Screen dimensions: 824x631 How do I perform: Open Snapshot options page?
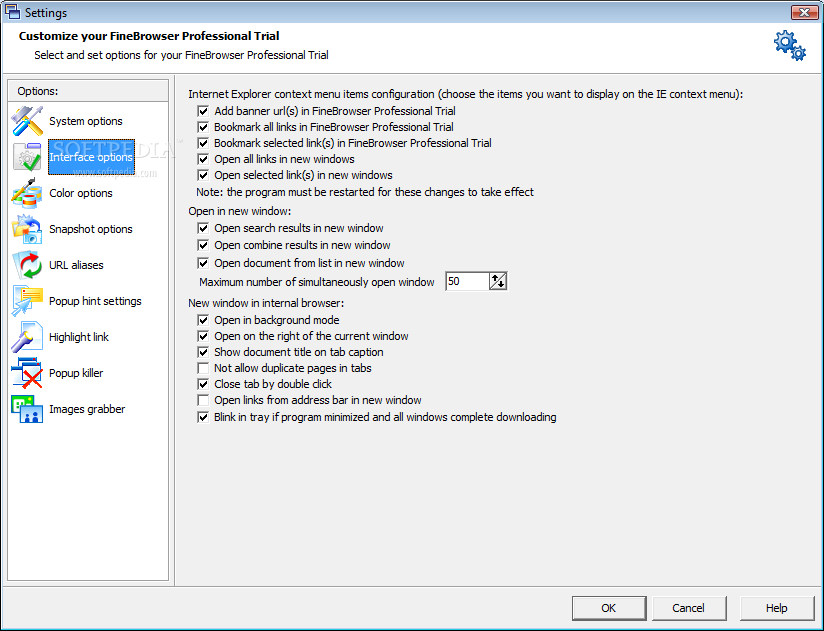91,230
